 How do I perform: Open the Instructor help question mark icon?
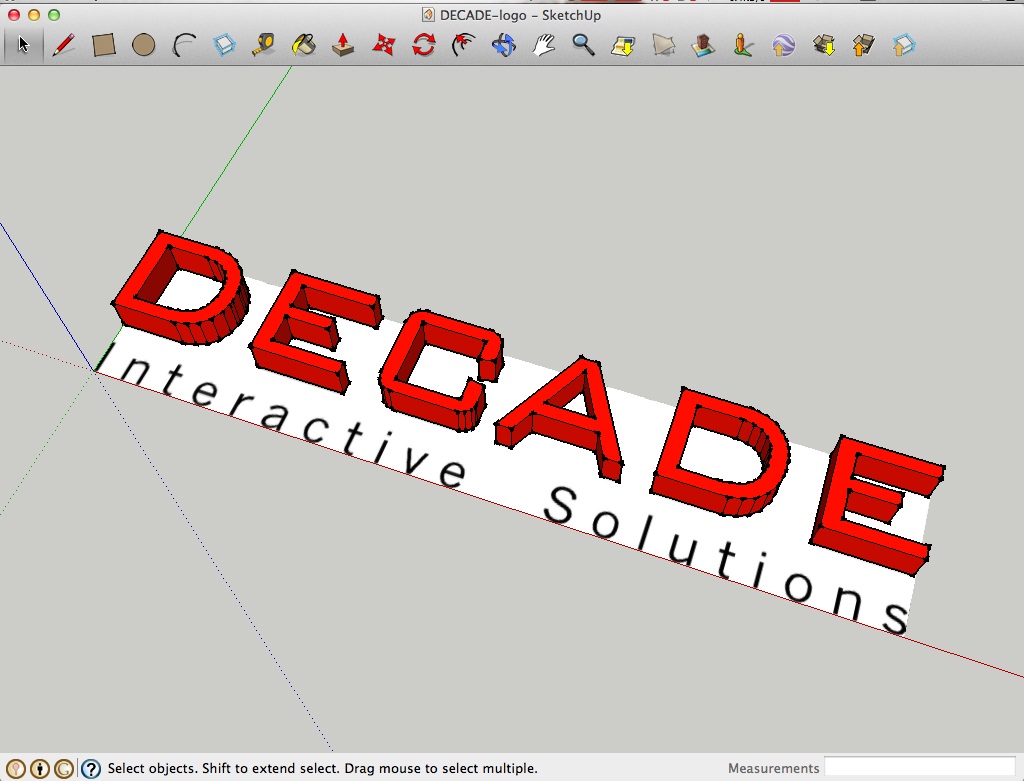pos(91,768)
